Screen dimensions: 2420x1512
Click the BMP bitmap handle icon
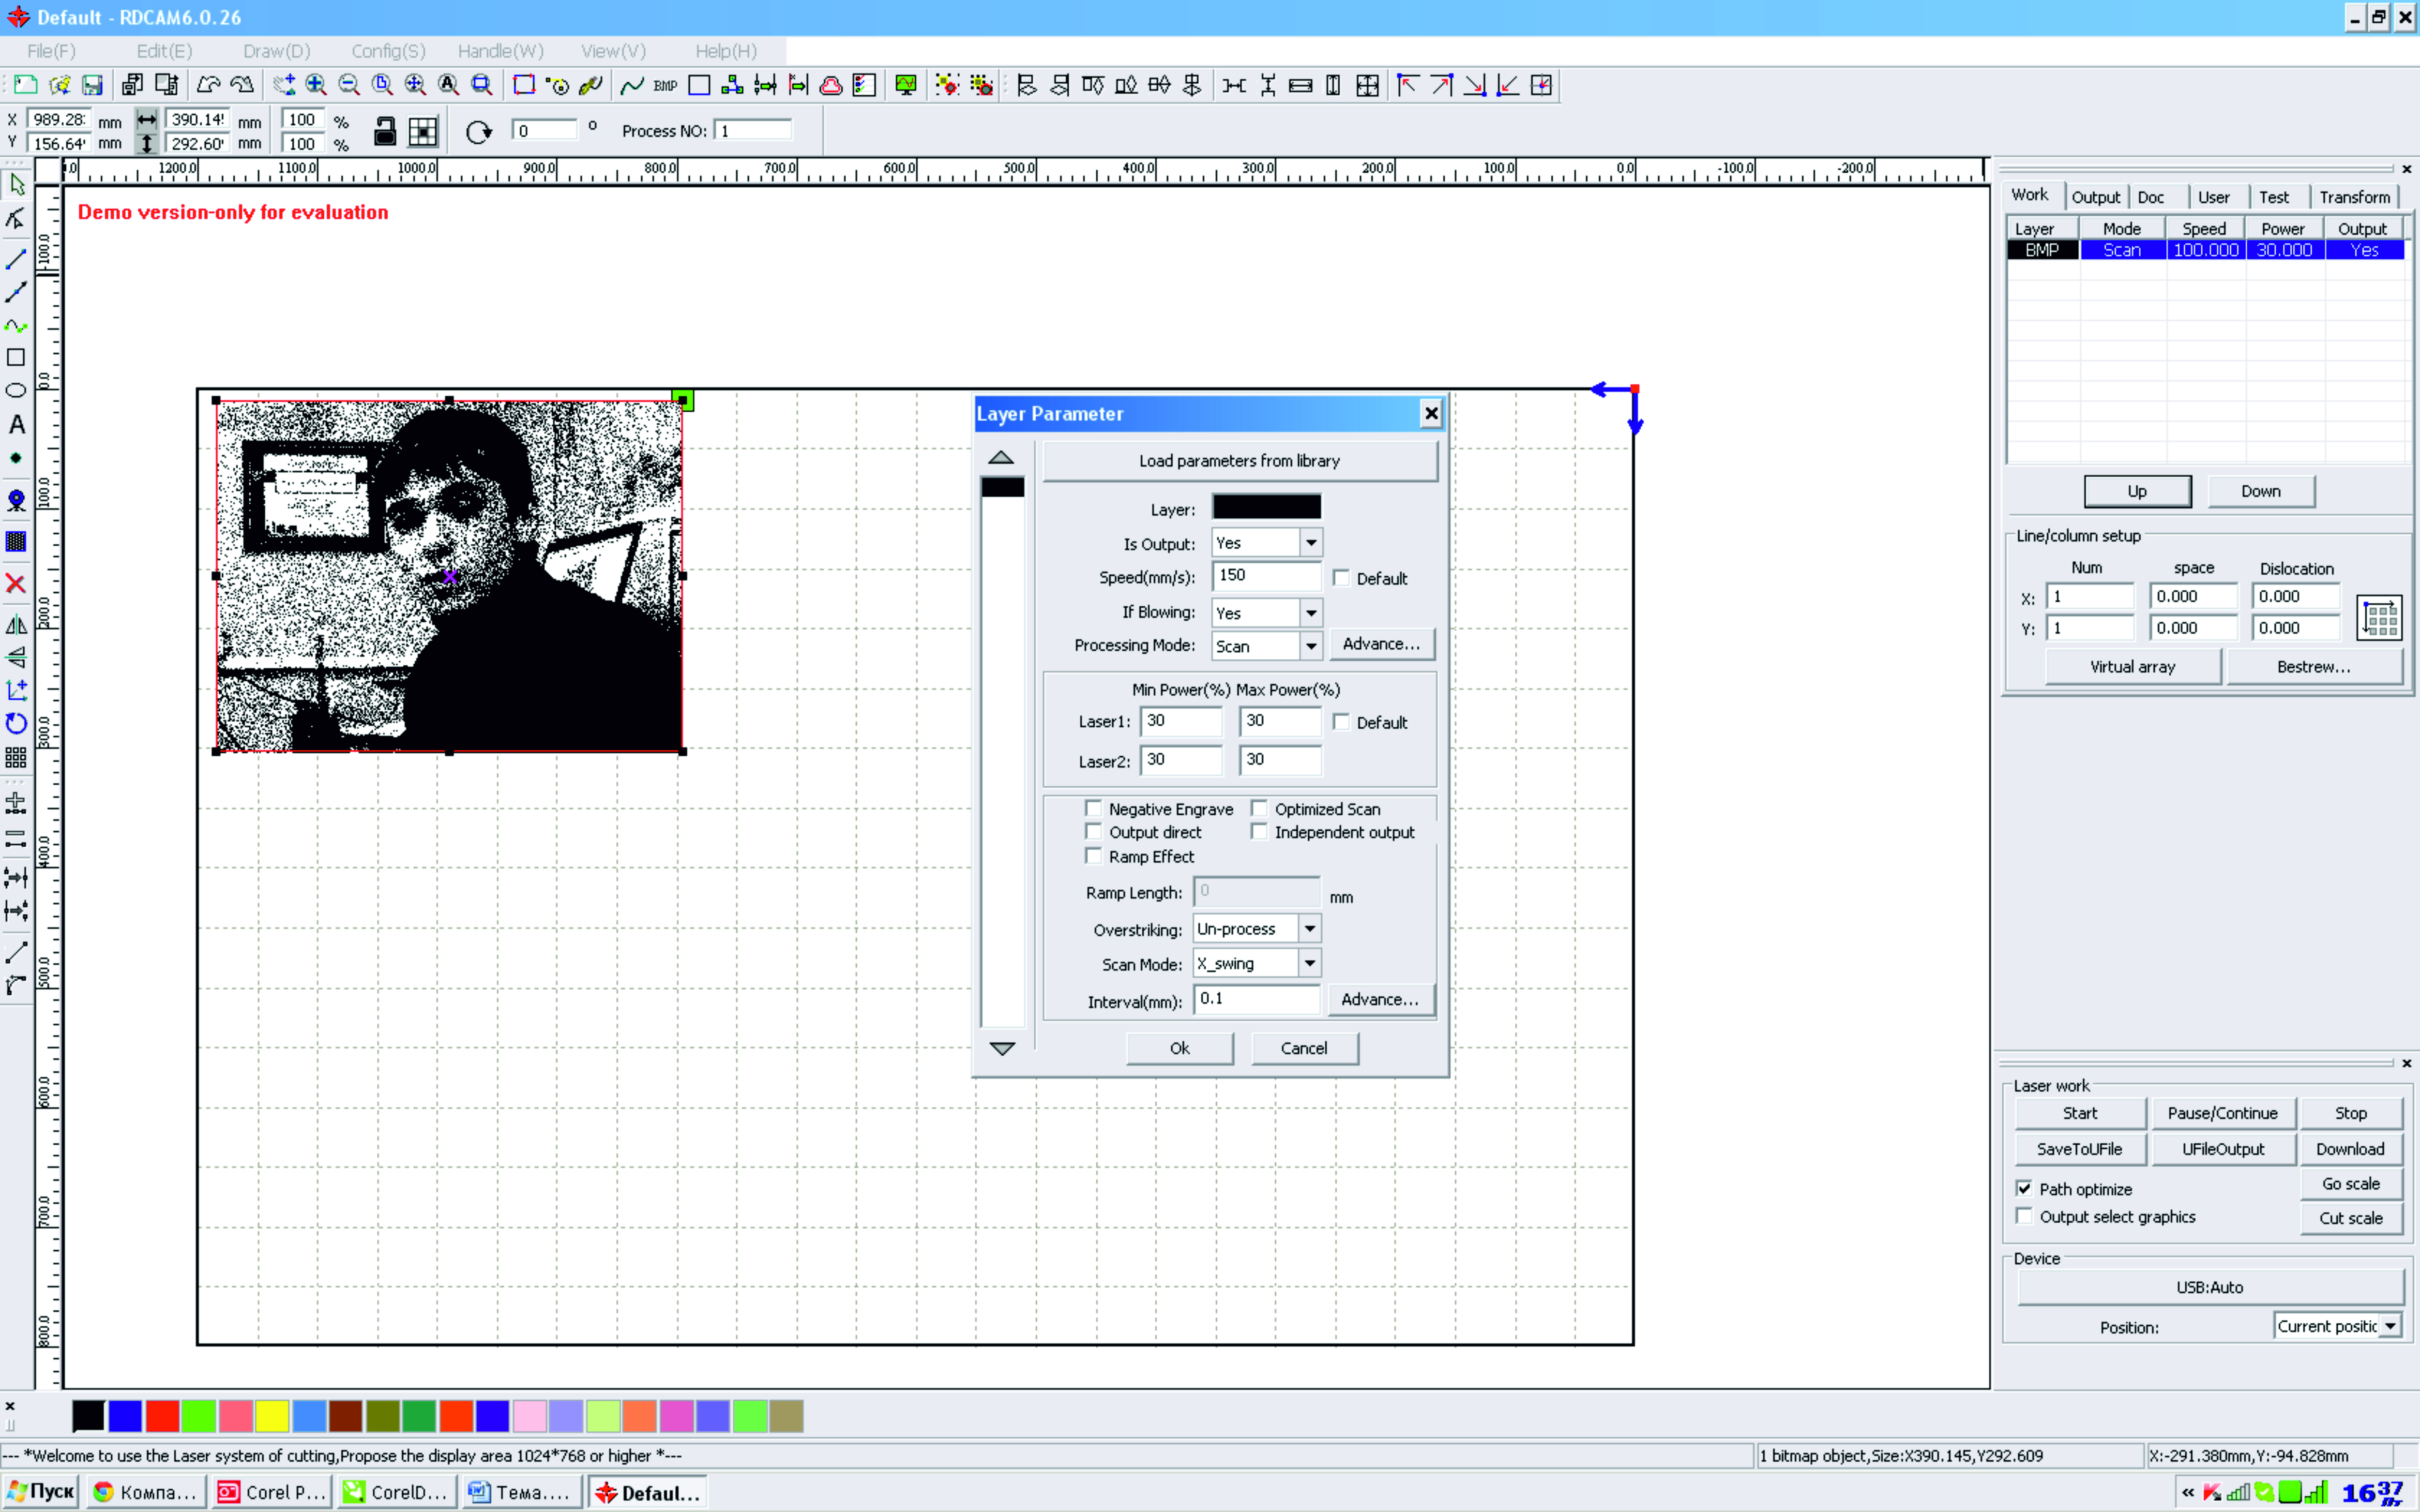pos(665,85)
